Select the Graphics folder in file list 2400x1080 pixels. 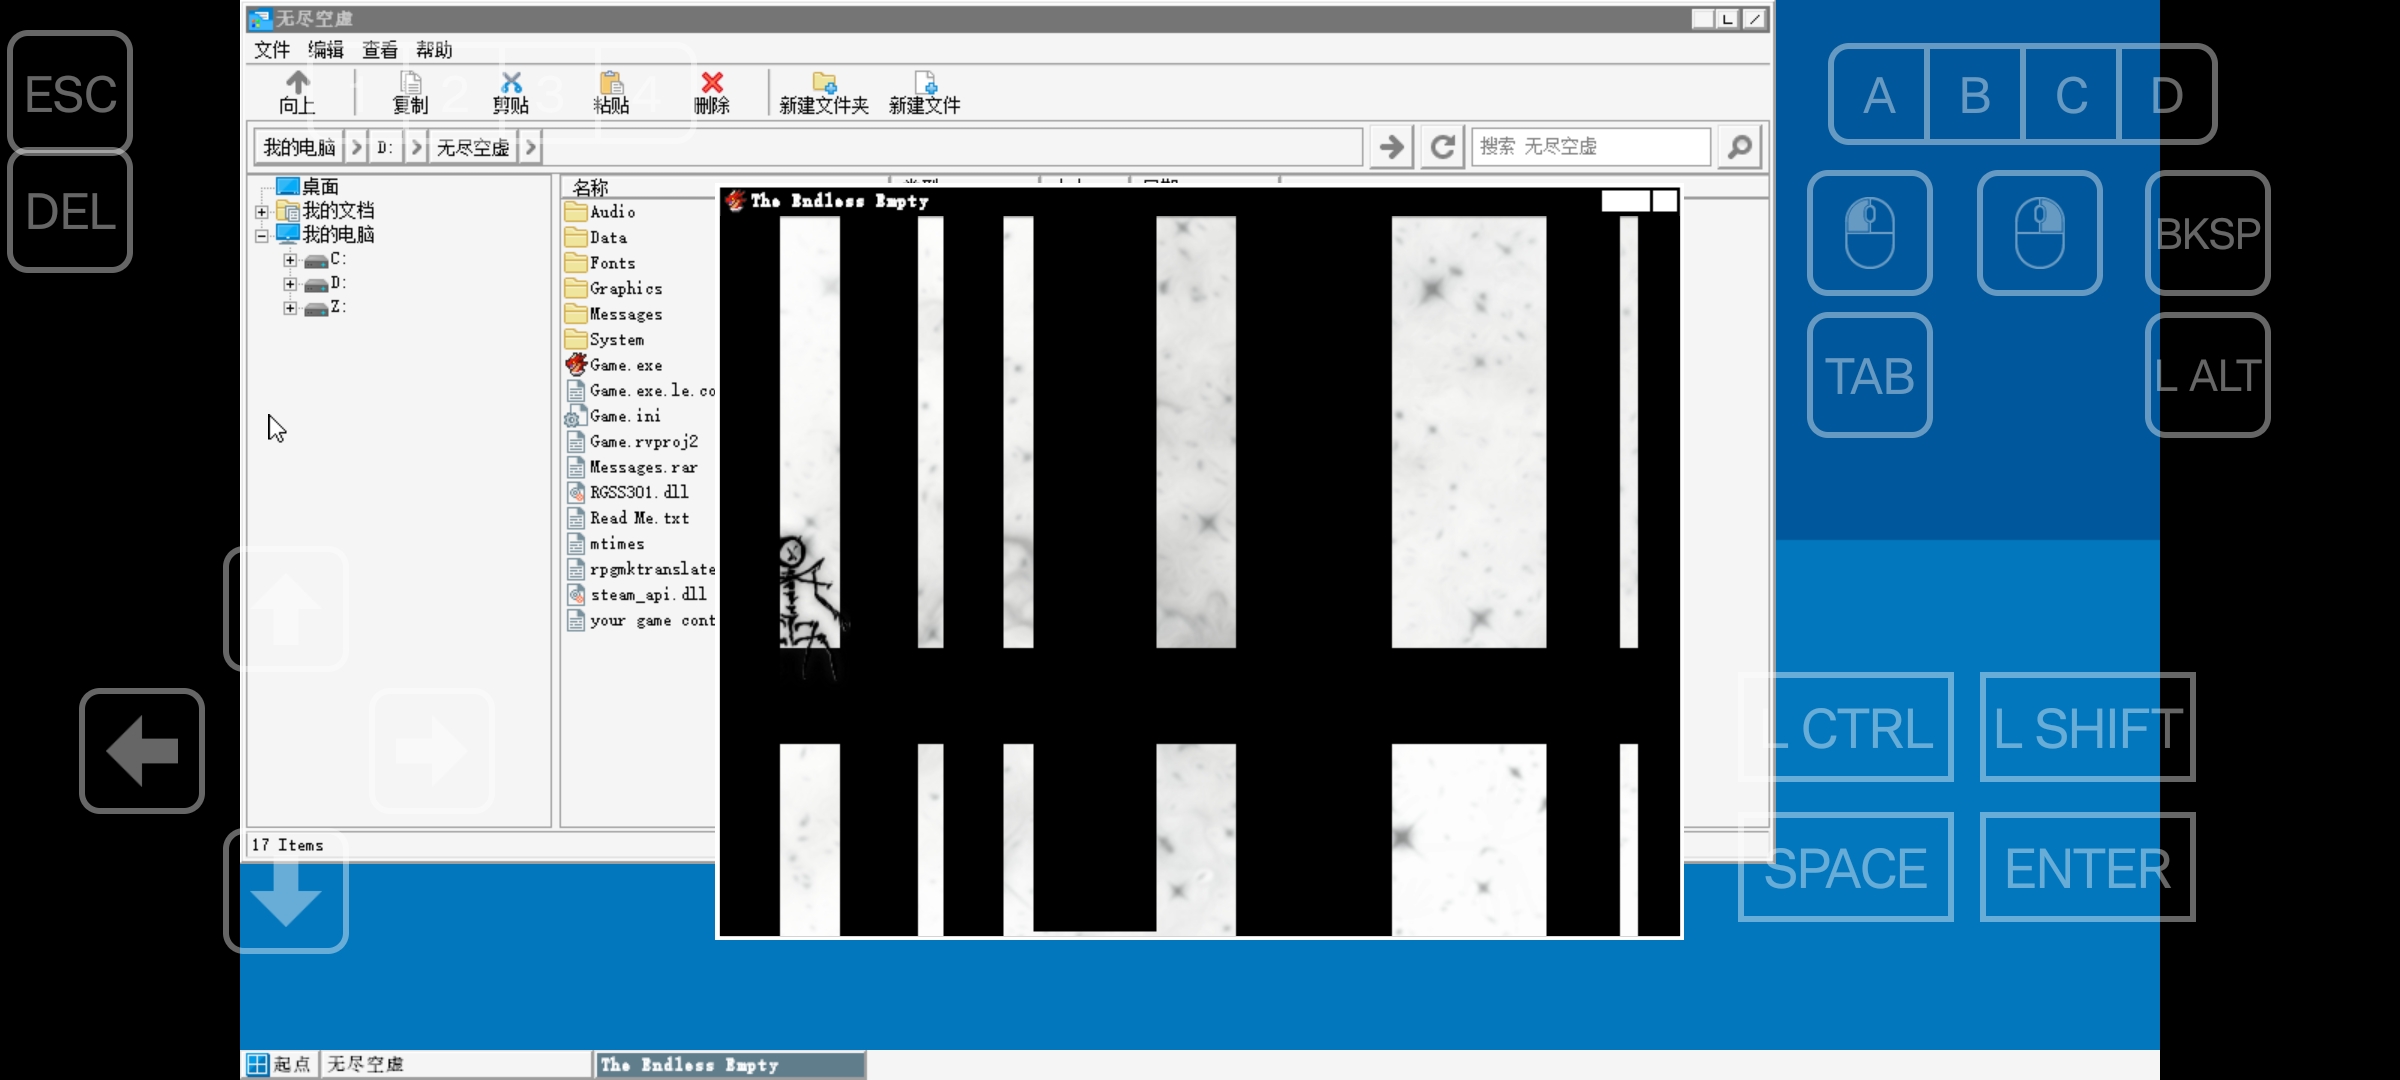(x=625, y=289)
